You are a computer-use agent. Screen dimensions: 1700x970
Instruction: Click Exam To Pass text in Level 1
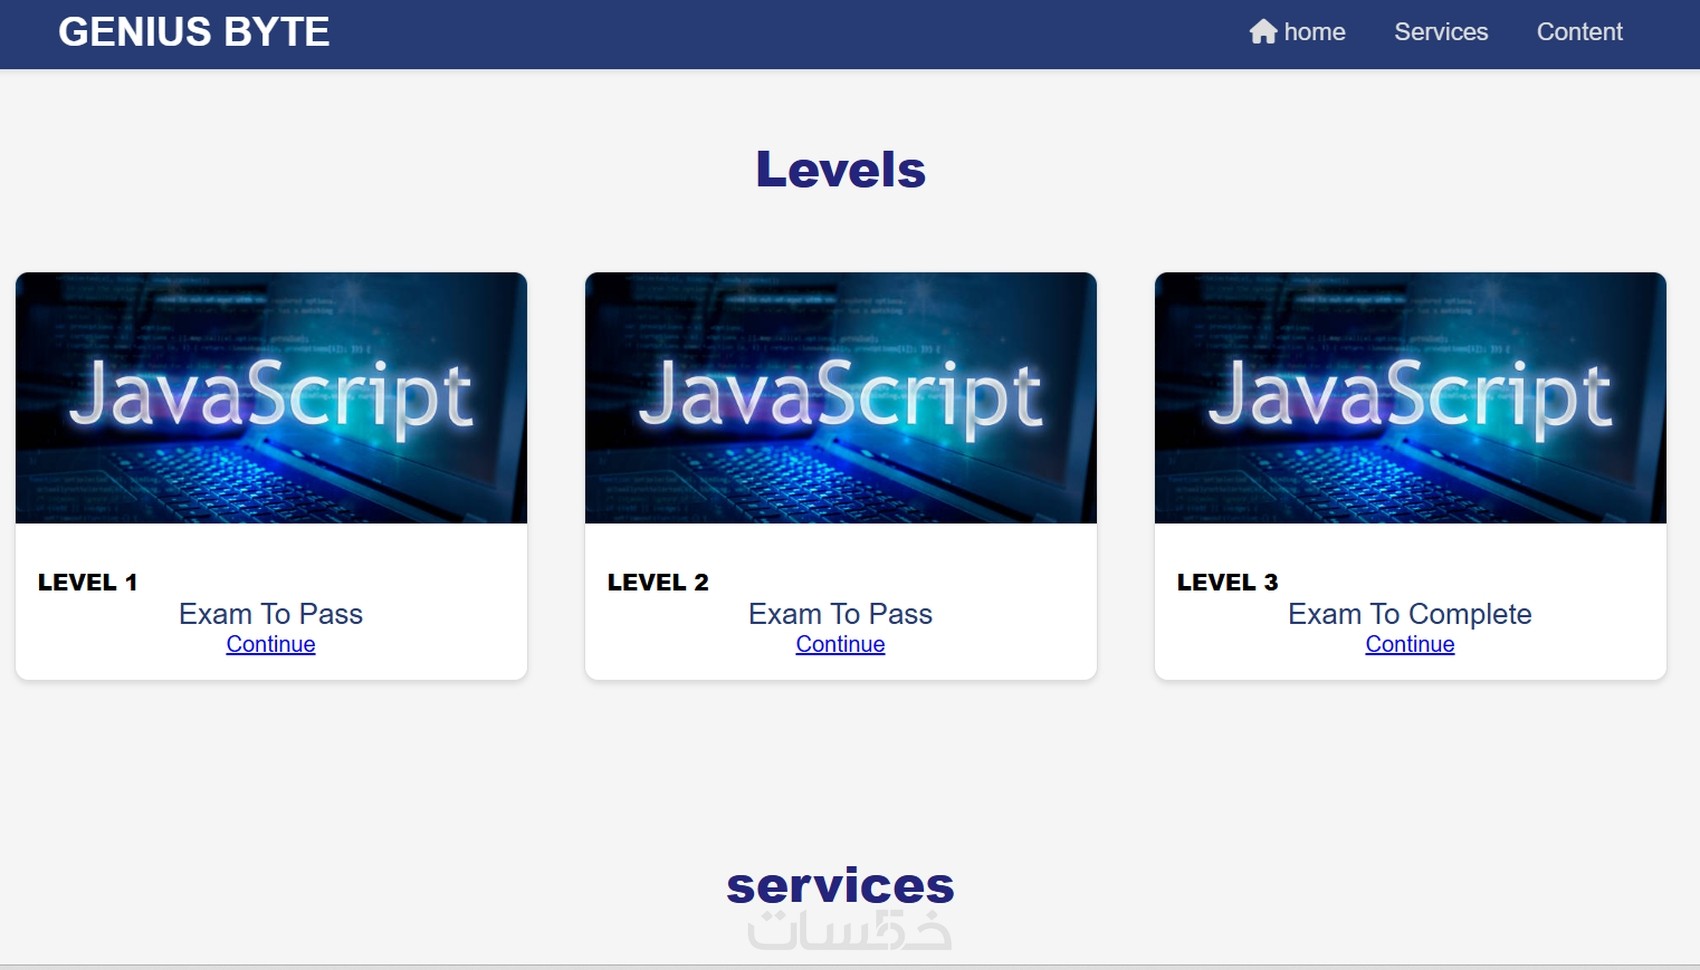pyautogui.click(x=270, y=613)
